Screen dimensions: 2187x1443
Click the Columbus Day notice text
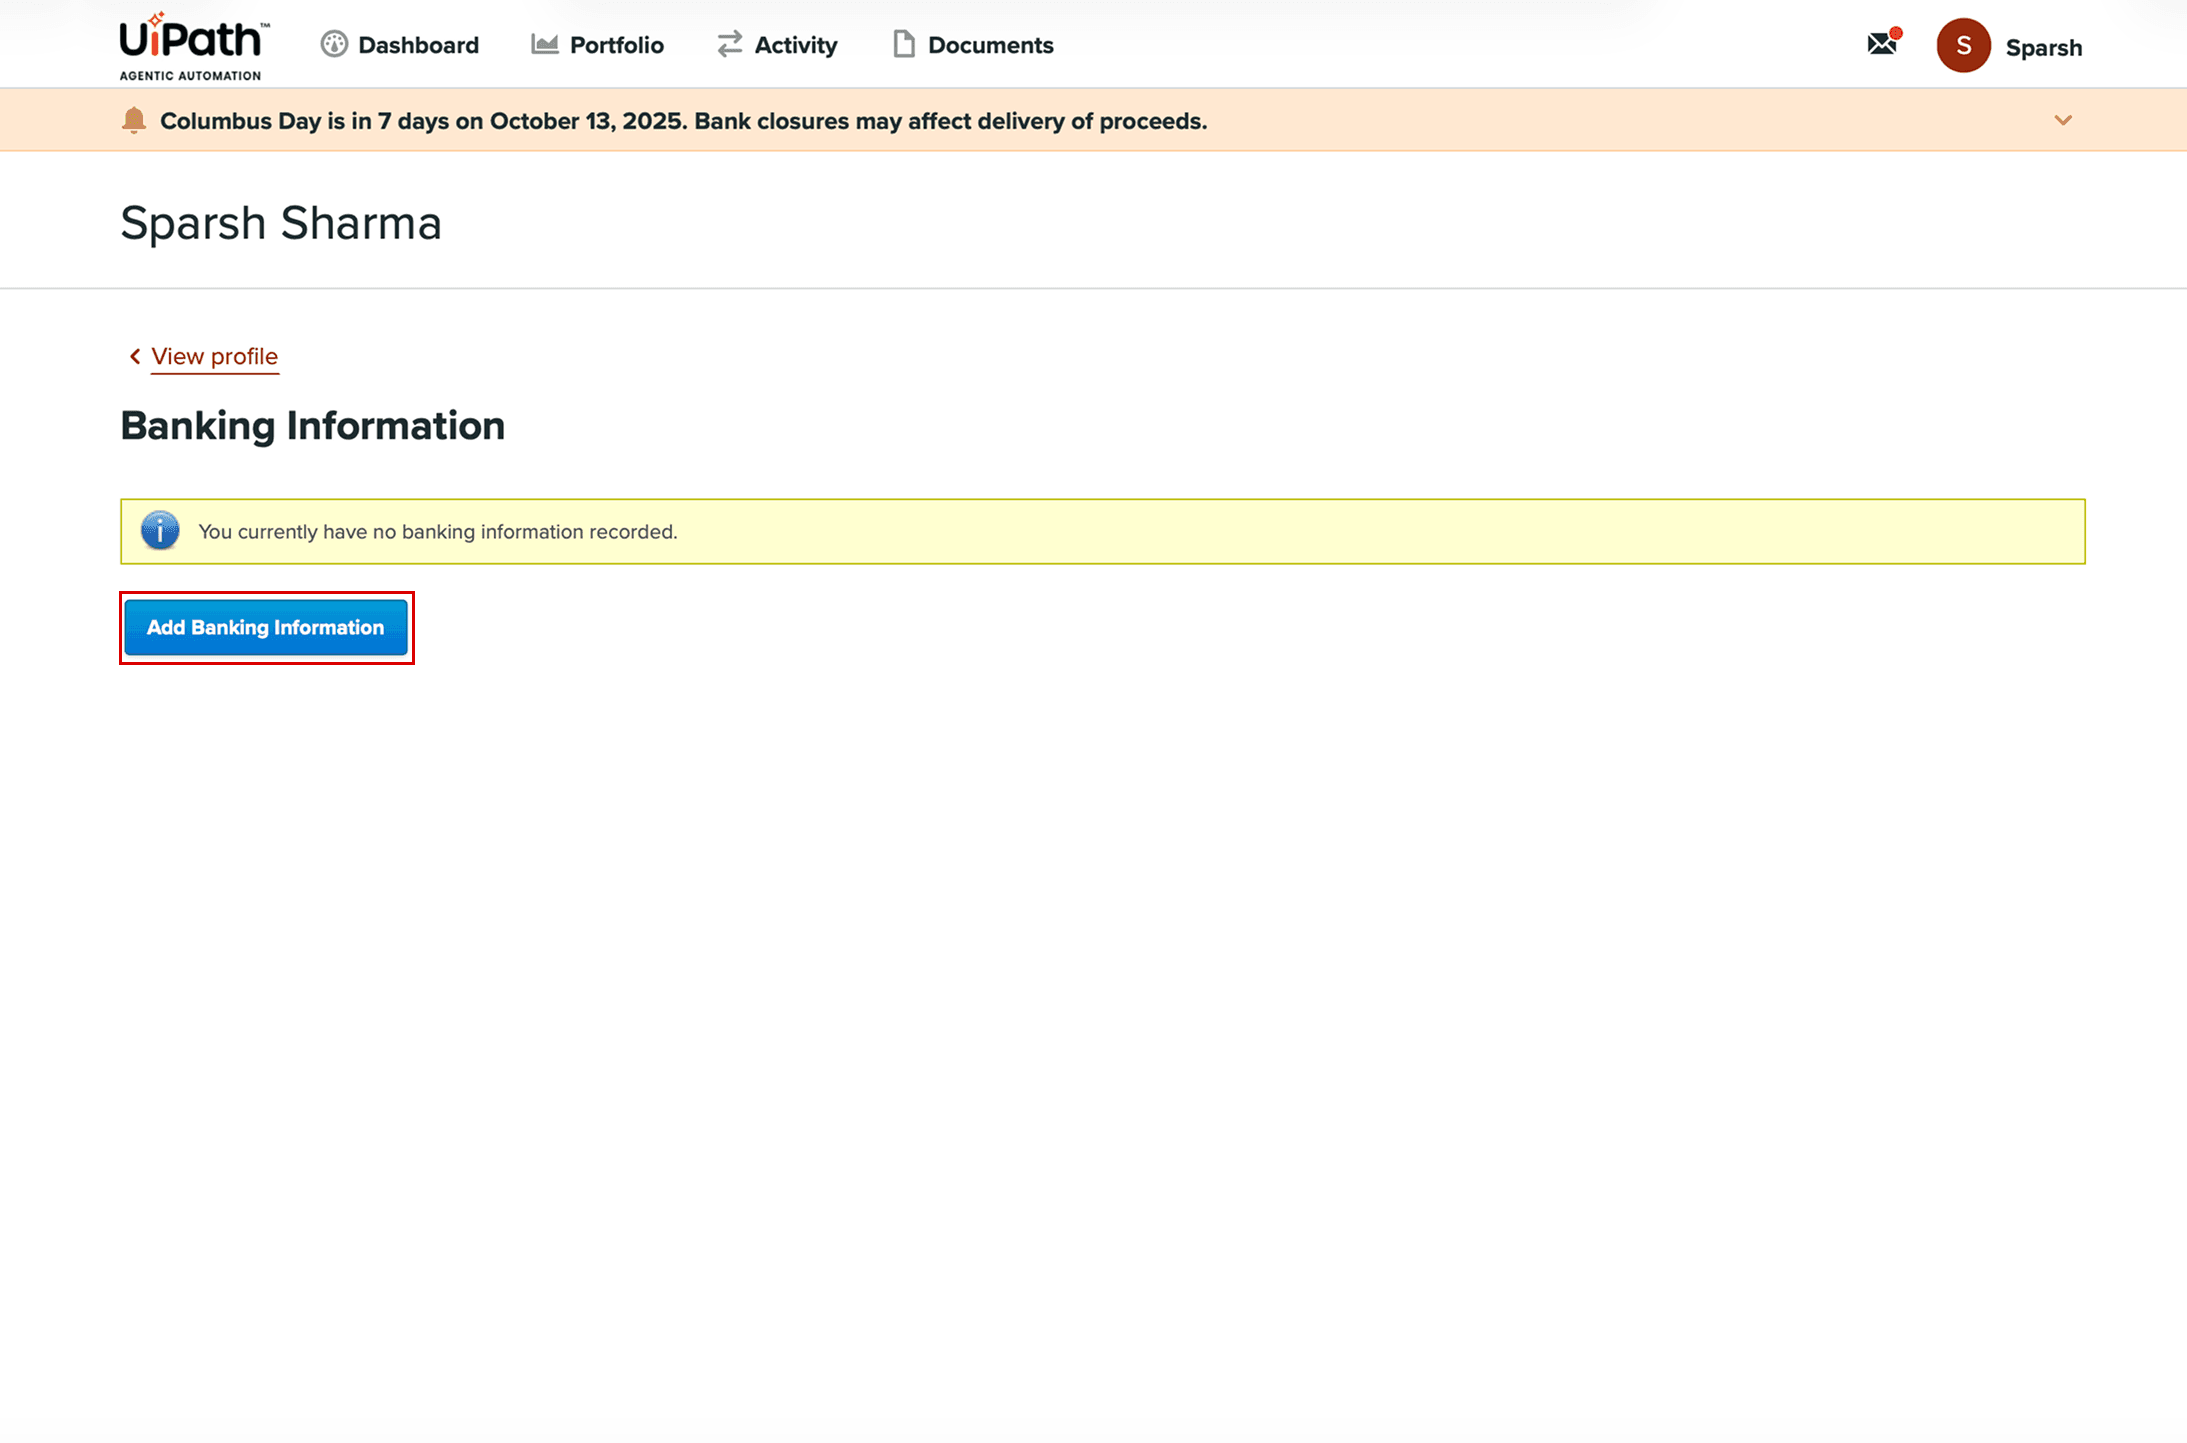[683, 121]
